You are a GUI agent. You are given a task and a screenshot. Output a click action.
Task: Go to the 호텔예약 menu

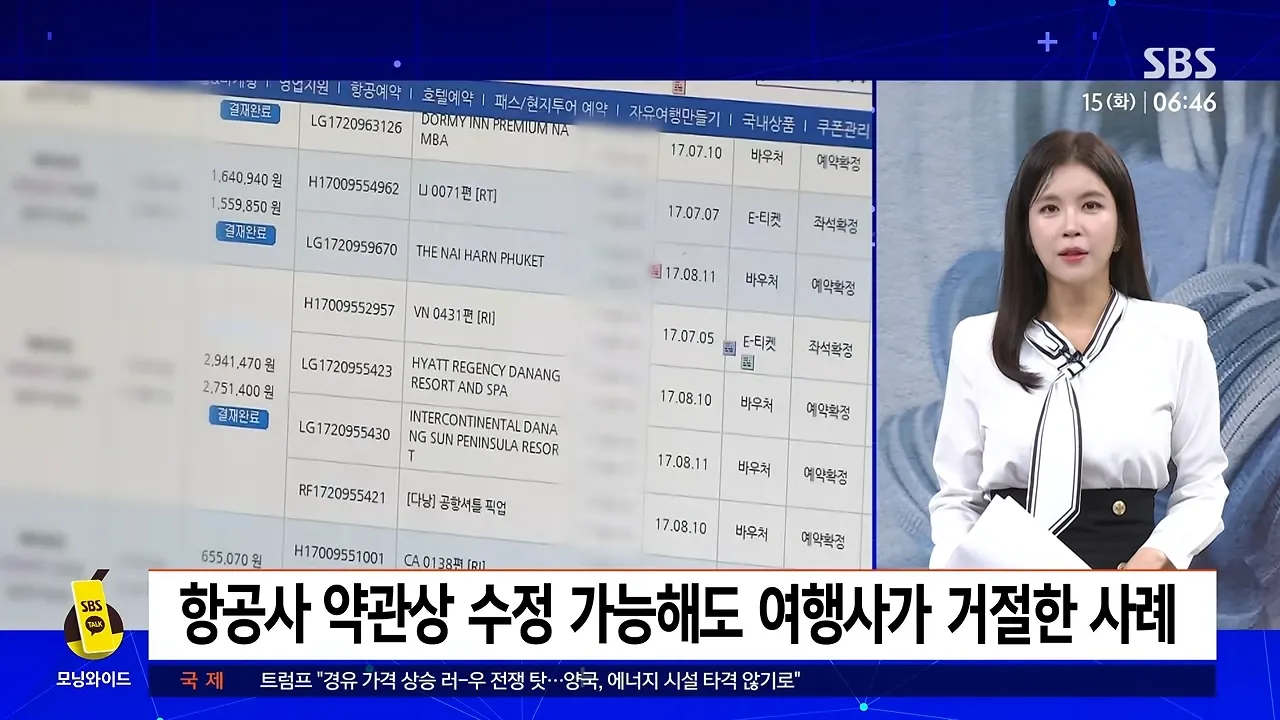point(446,97)
